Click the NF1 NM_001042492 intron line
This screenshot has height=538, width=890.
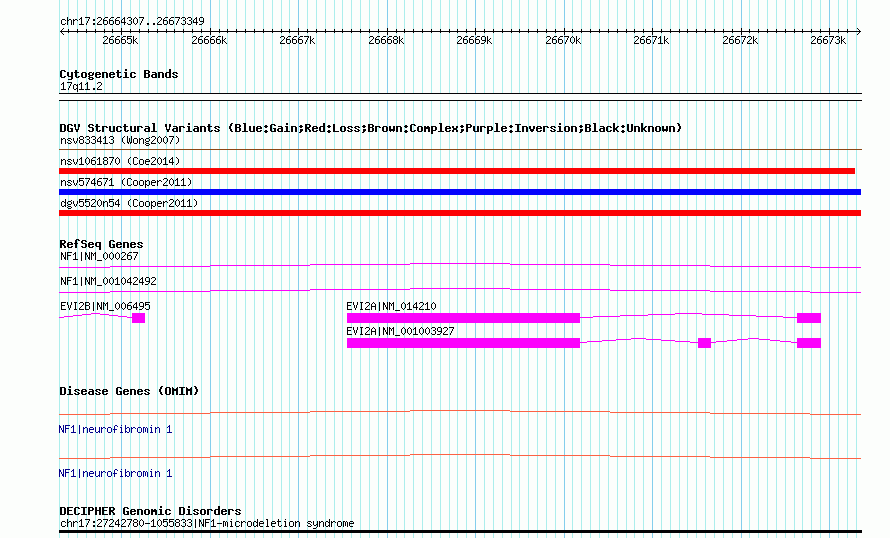click(x=460, y=290)
